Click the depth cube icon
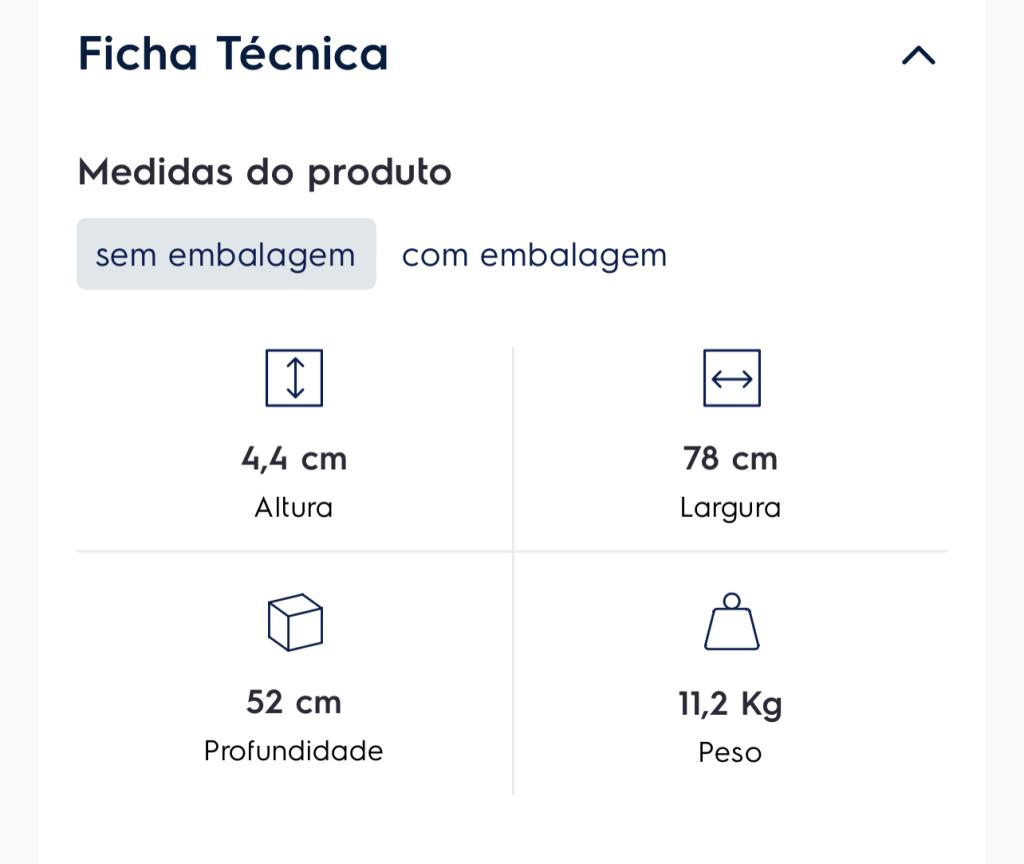The width and height of the screenshot is (1024, 864). tap(295, 622)
